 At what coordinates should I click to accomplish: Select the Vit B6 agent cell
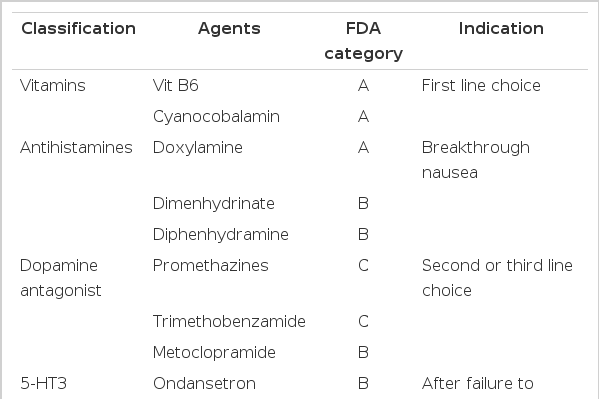176,86
